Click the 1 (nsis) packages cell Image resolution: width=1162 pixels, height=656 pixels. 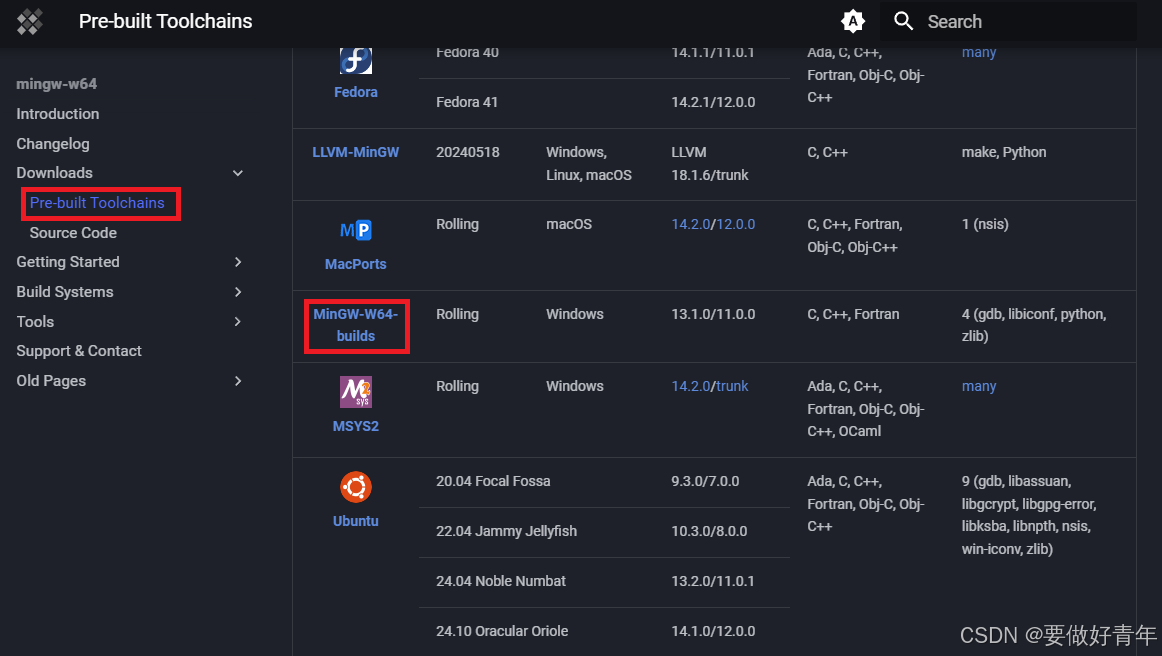pyautogui.click(x=985, y=224)
